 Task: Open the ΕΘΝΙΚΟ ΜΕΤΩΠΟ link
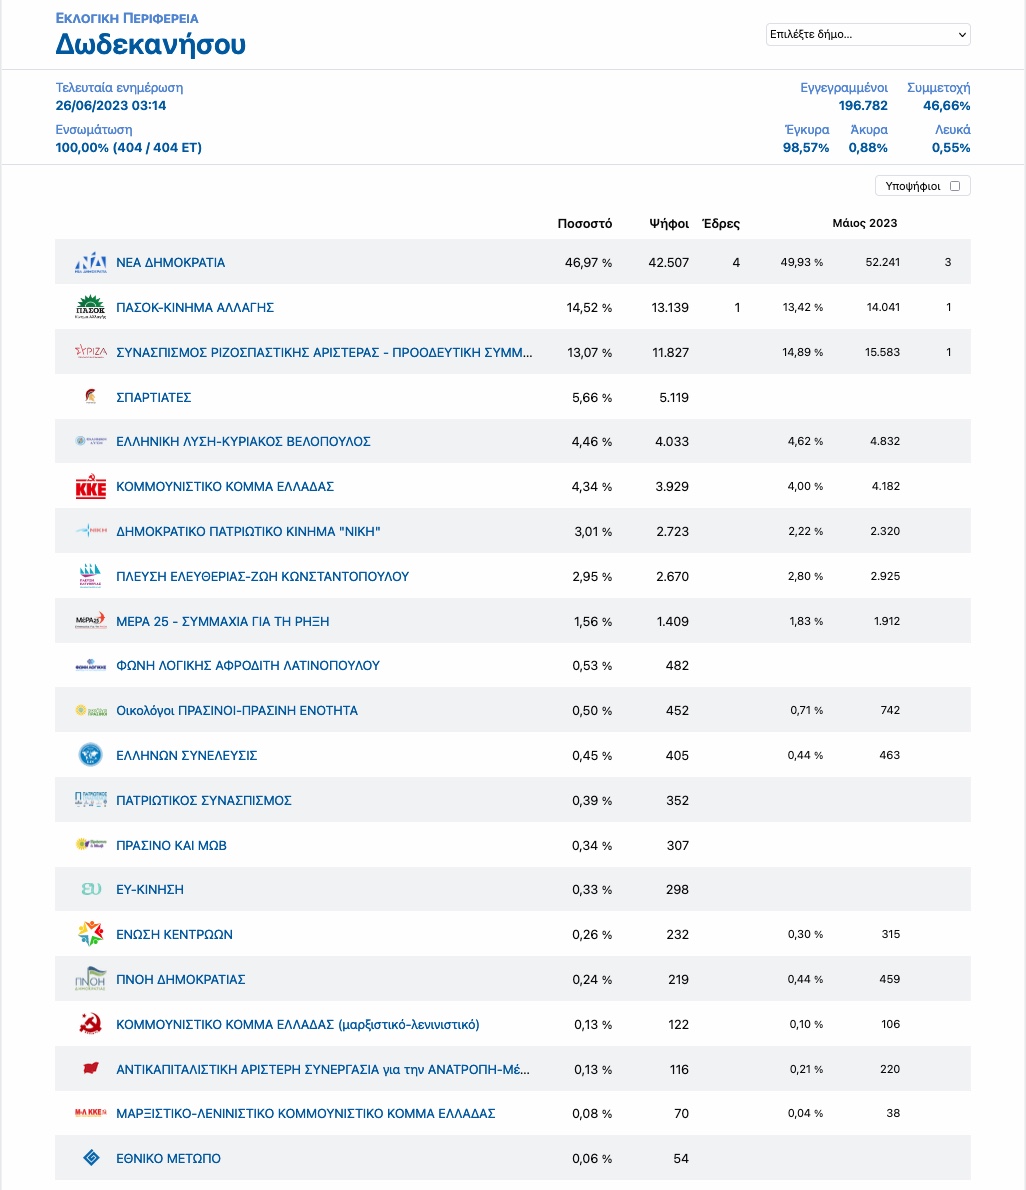click(x=168, y=1158)
